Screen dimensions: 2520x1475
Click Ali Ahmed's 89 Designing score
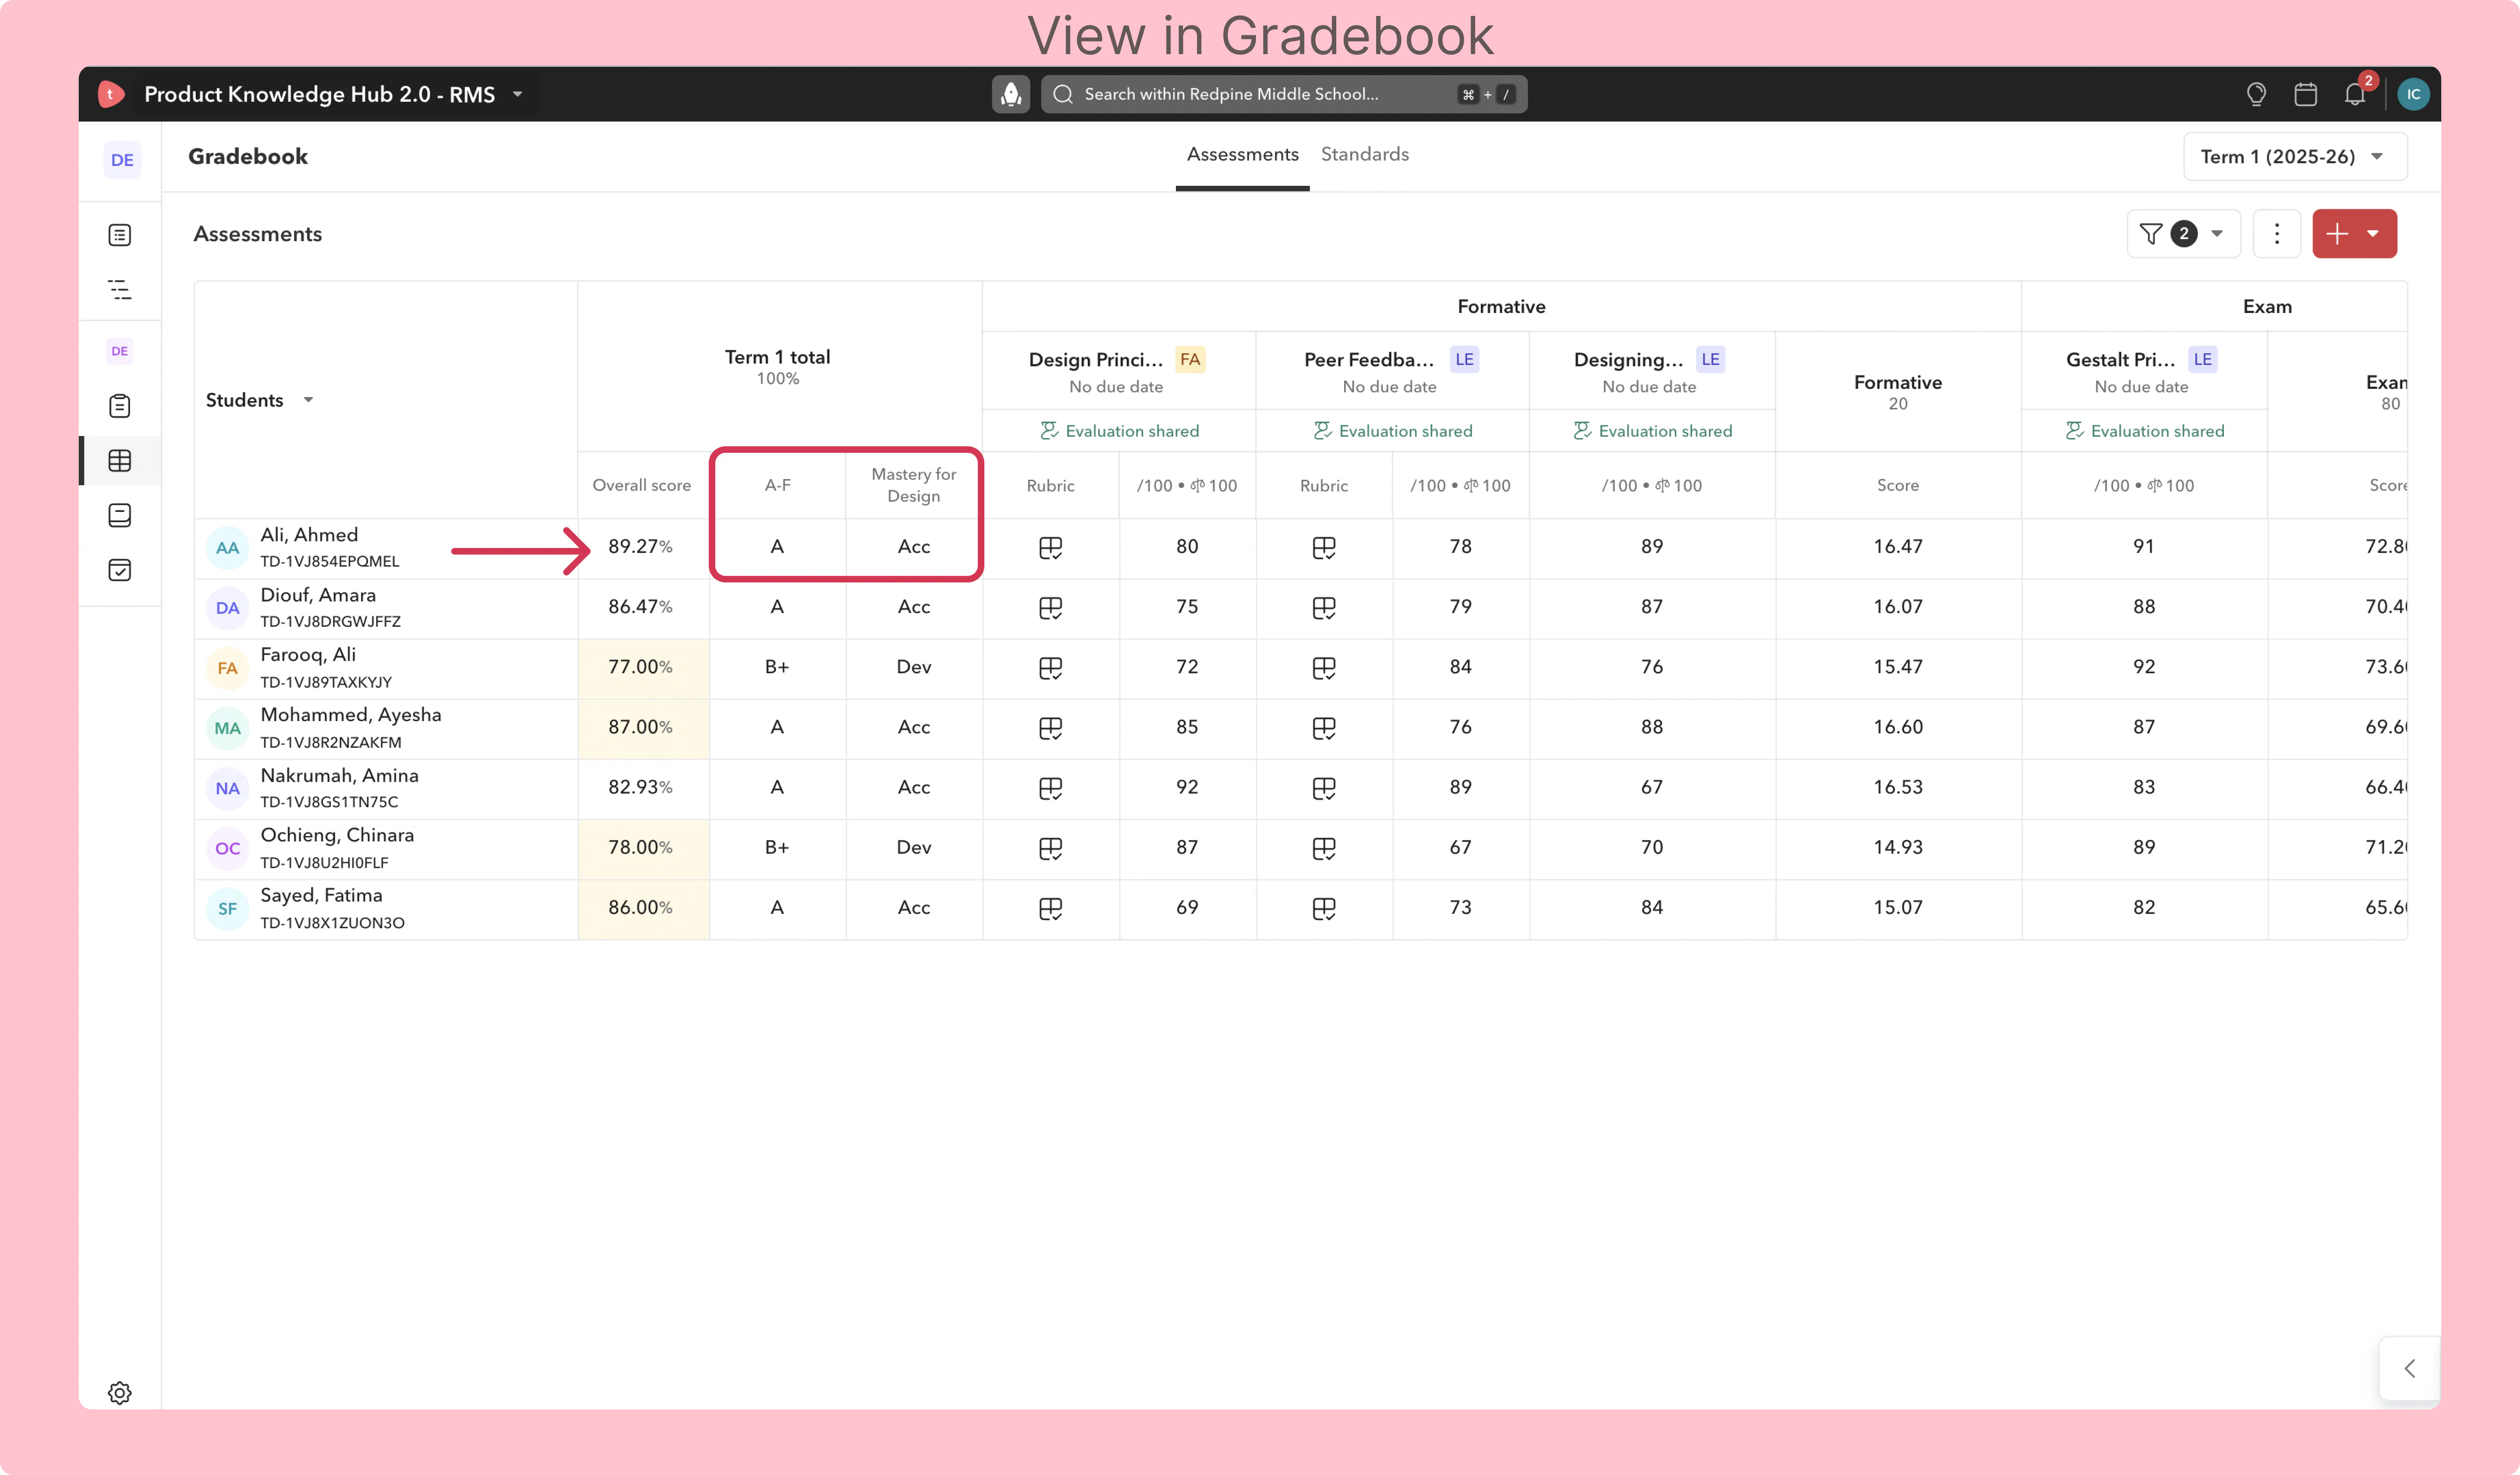[1652, 548]
